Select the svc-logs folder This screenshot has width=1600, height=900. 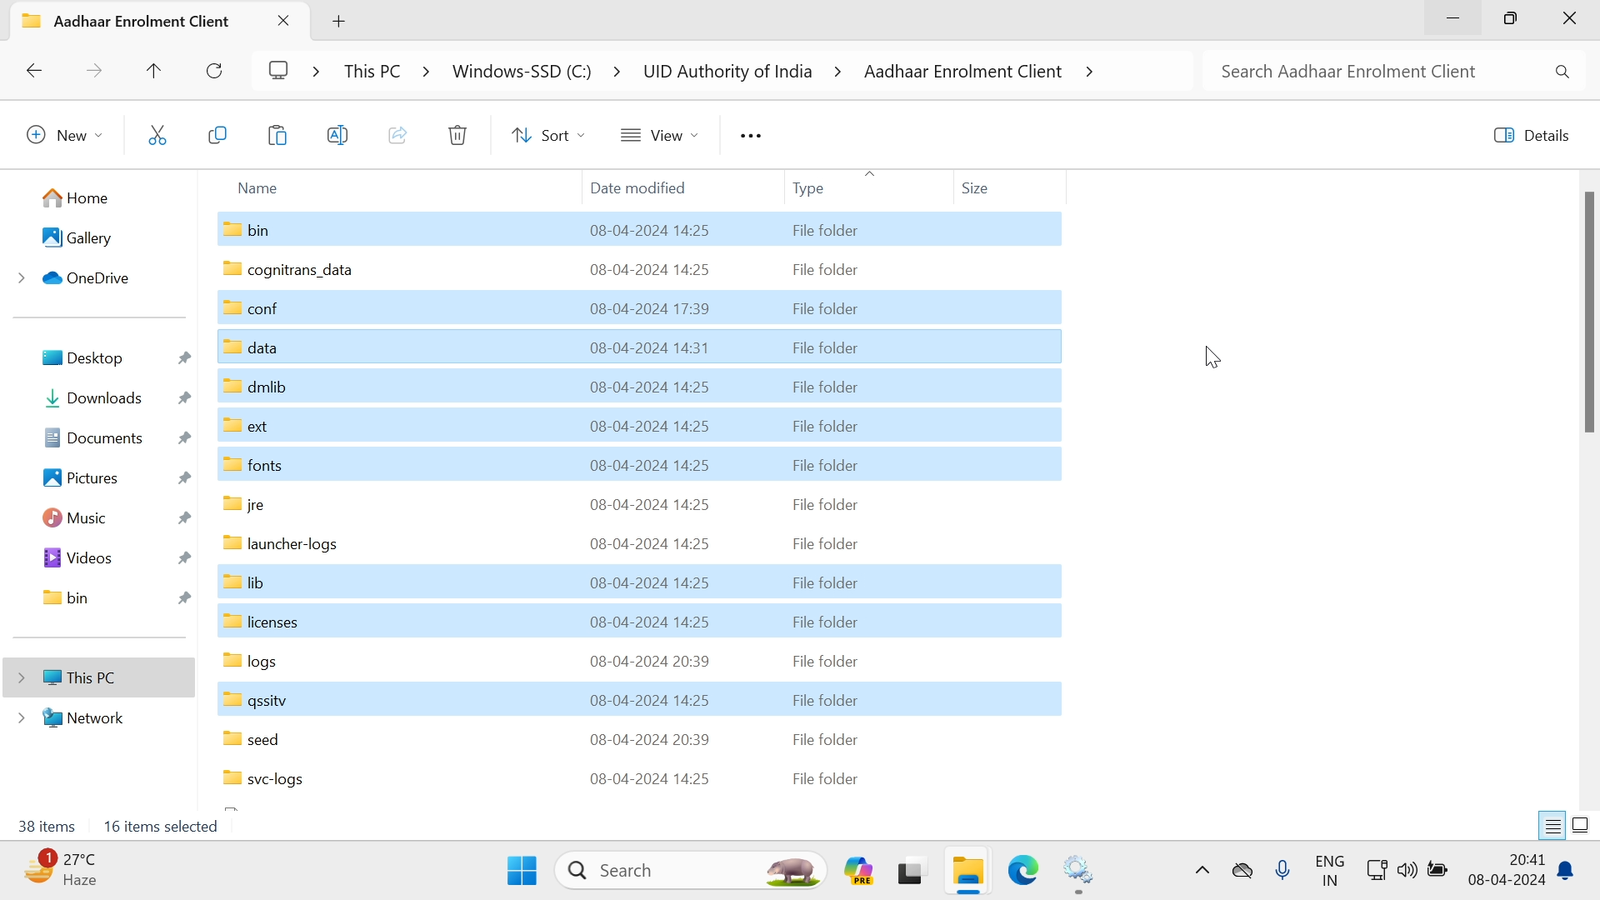coord(639,778)
